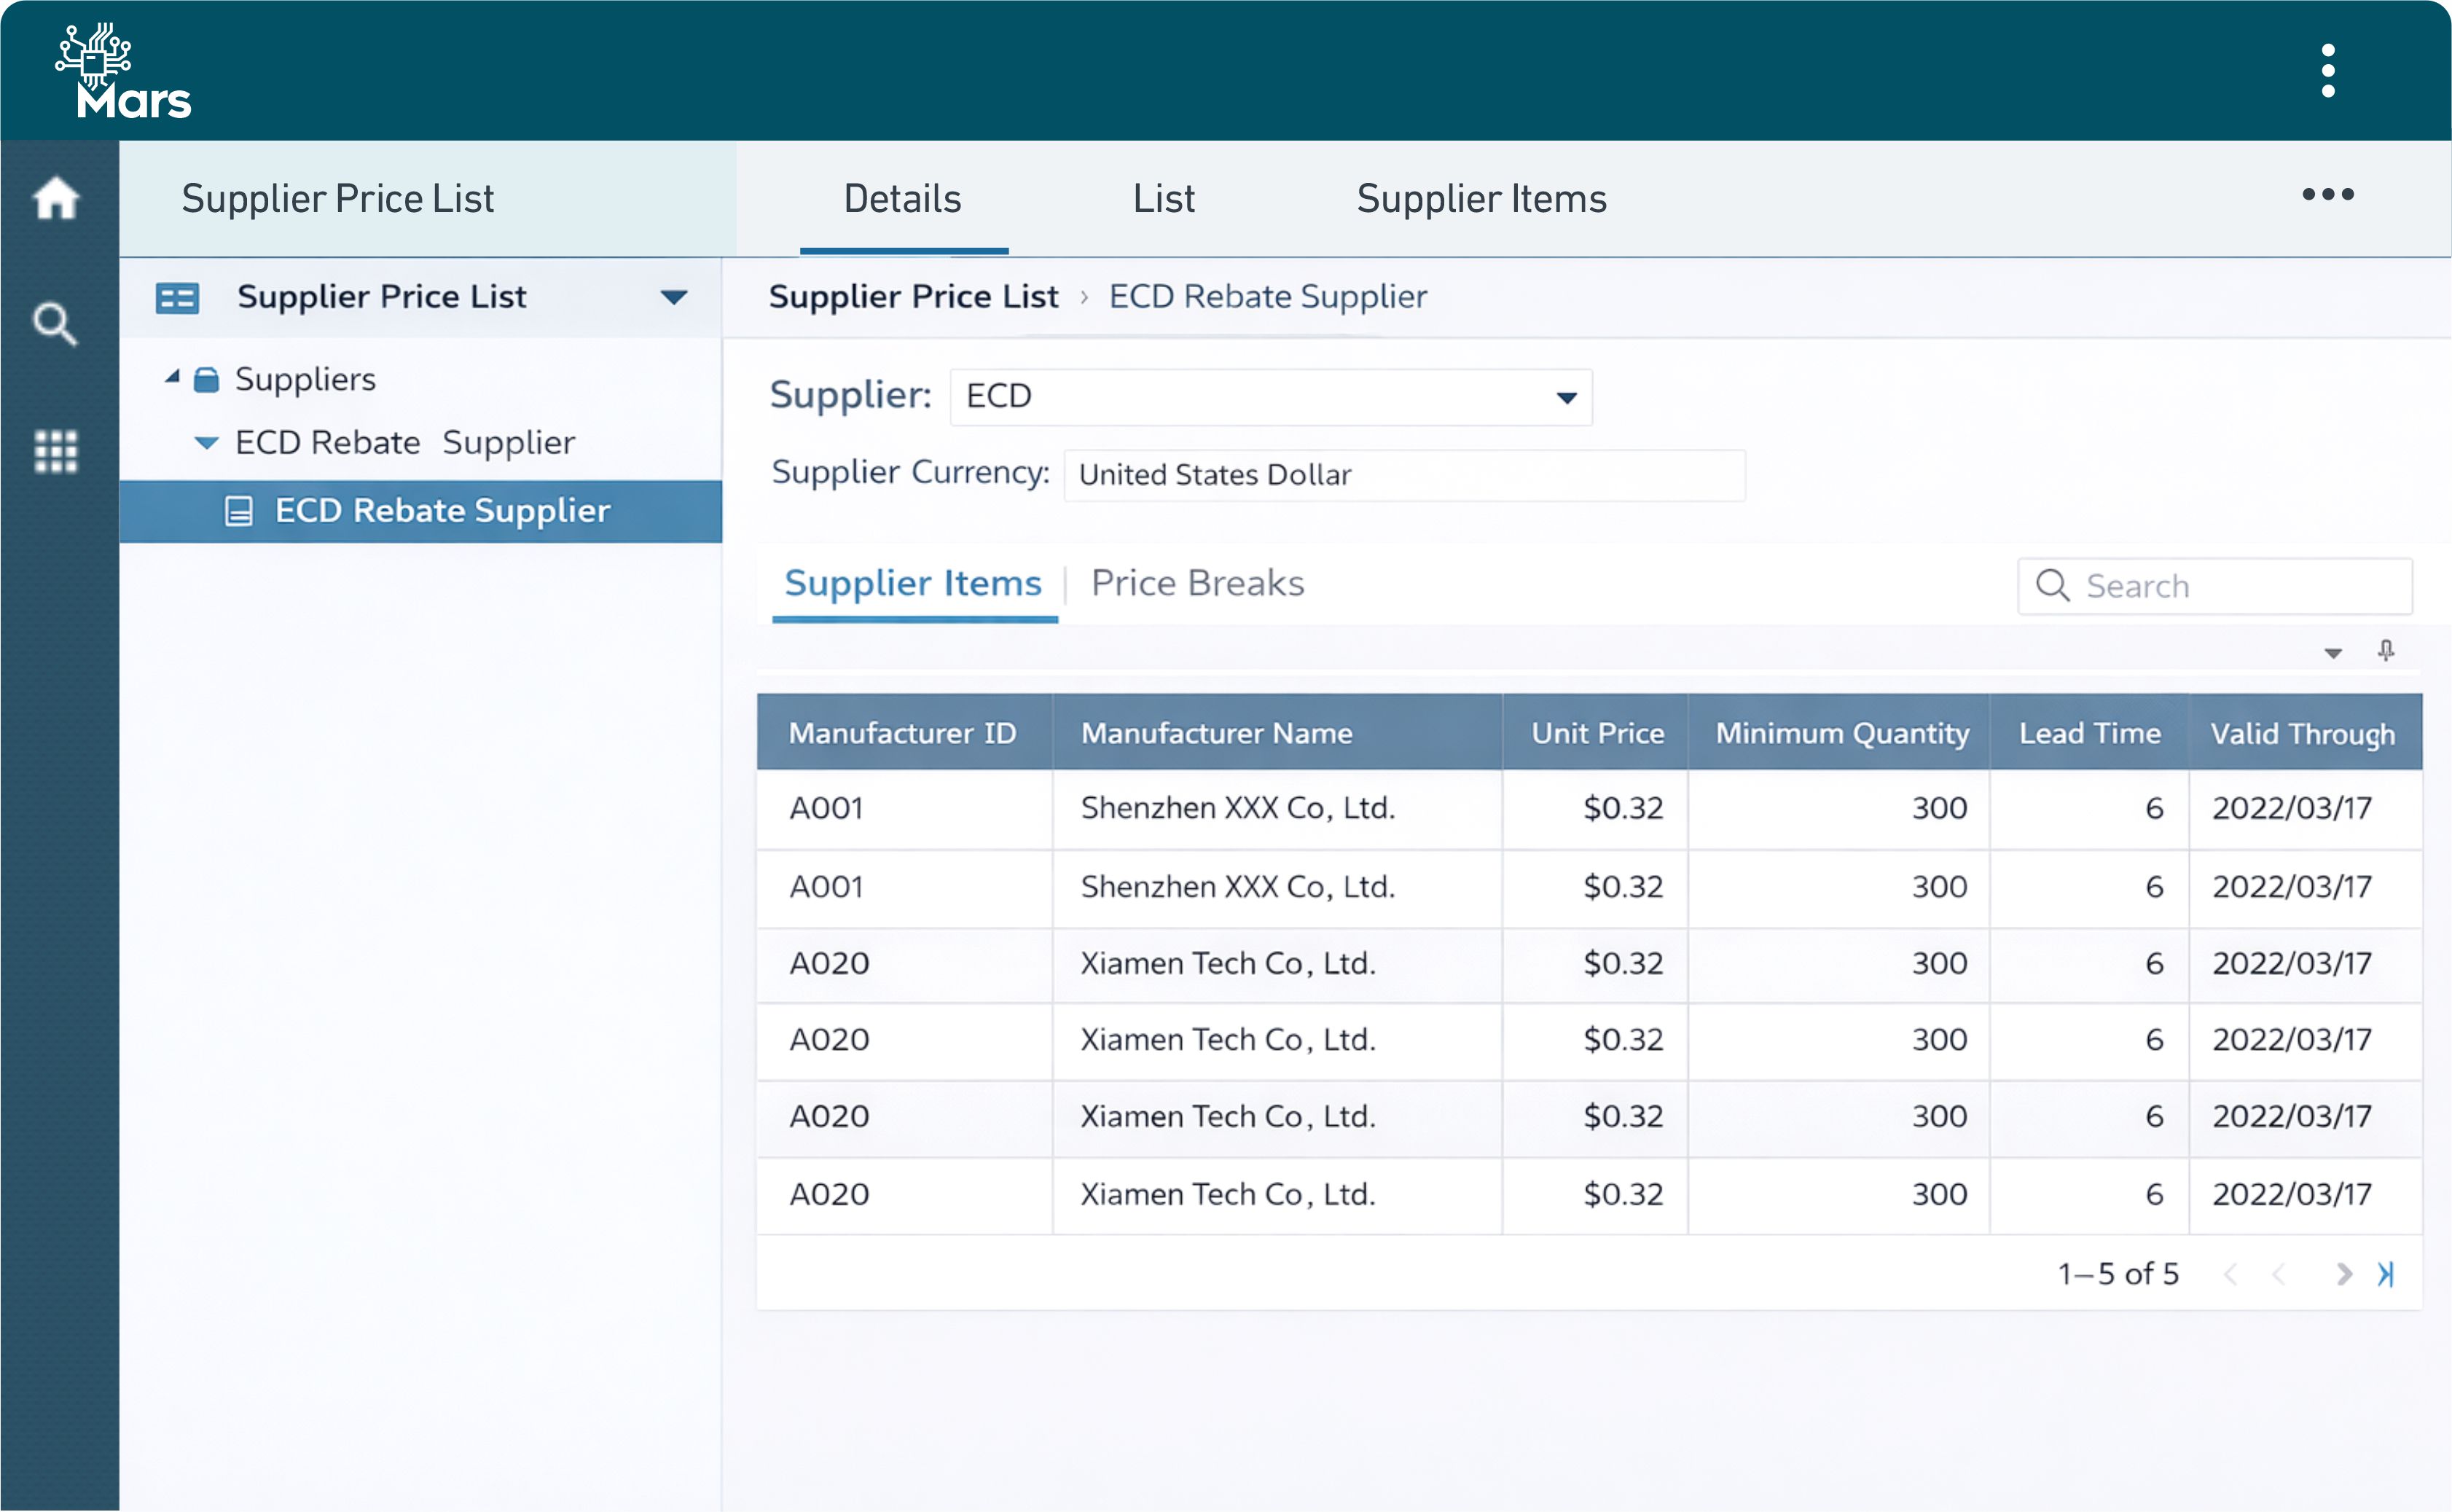Sort by the Unit Price column header
This screenshot has height=1512, width=2452.
tap(1597, 733)
